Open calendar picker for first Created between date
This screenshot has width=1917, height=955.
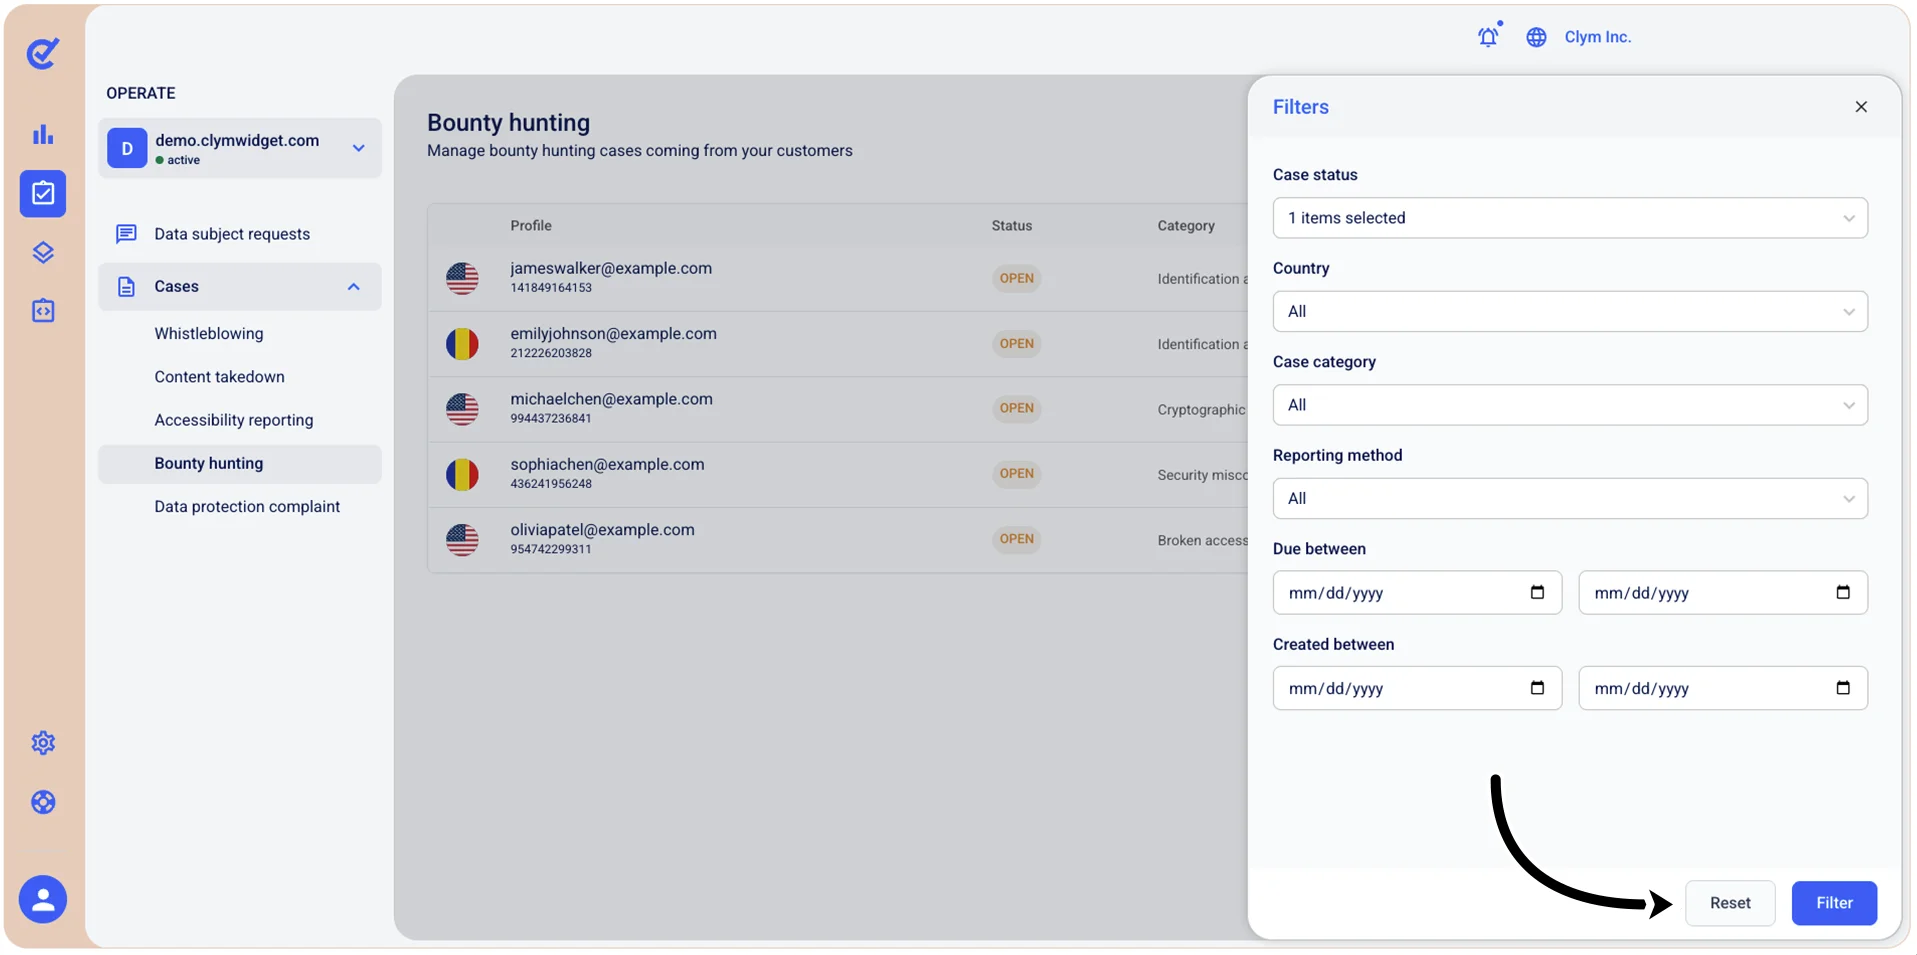(x=1537, y=687)
